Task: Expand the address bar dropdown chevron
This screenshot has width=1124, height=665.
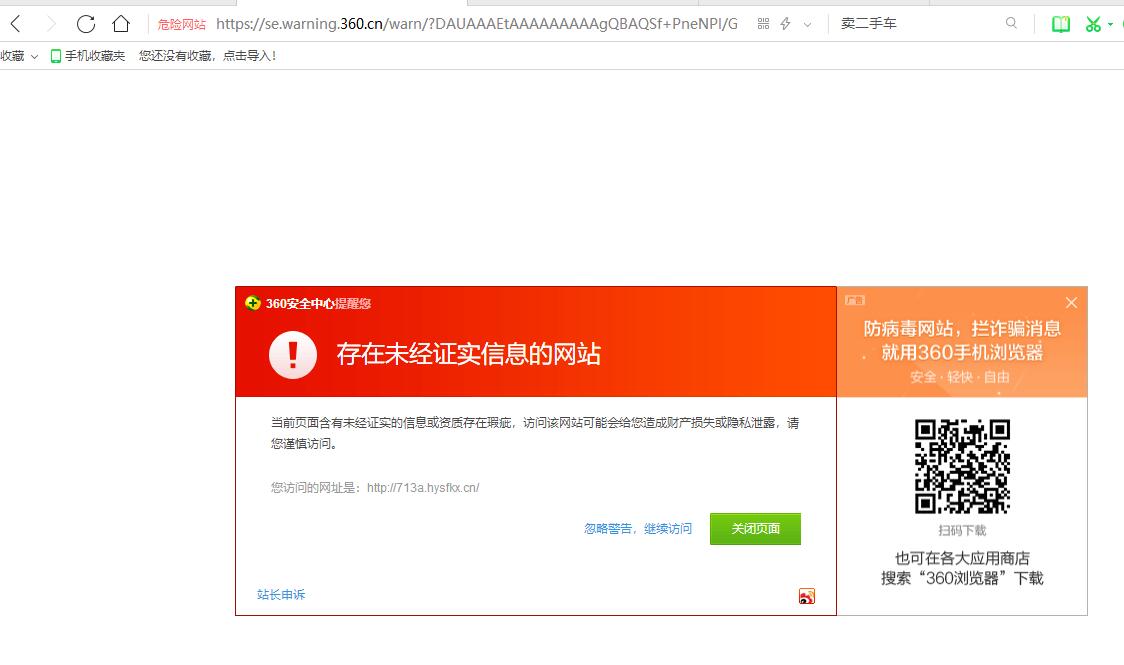Action: (808, 24)
